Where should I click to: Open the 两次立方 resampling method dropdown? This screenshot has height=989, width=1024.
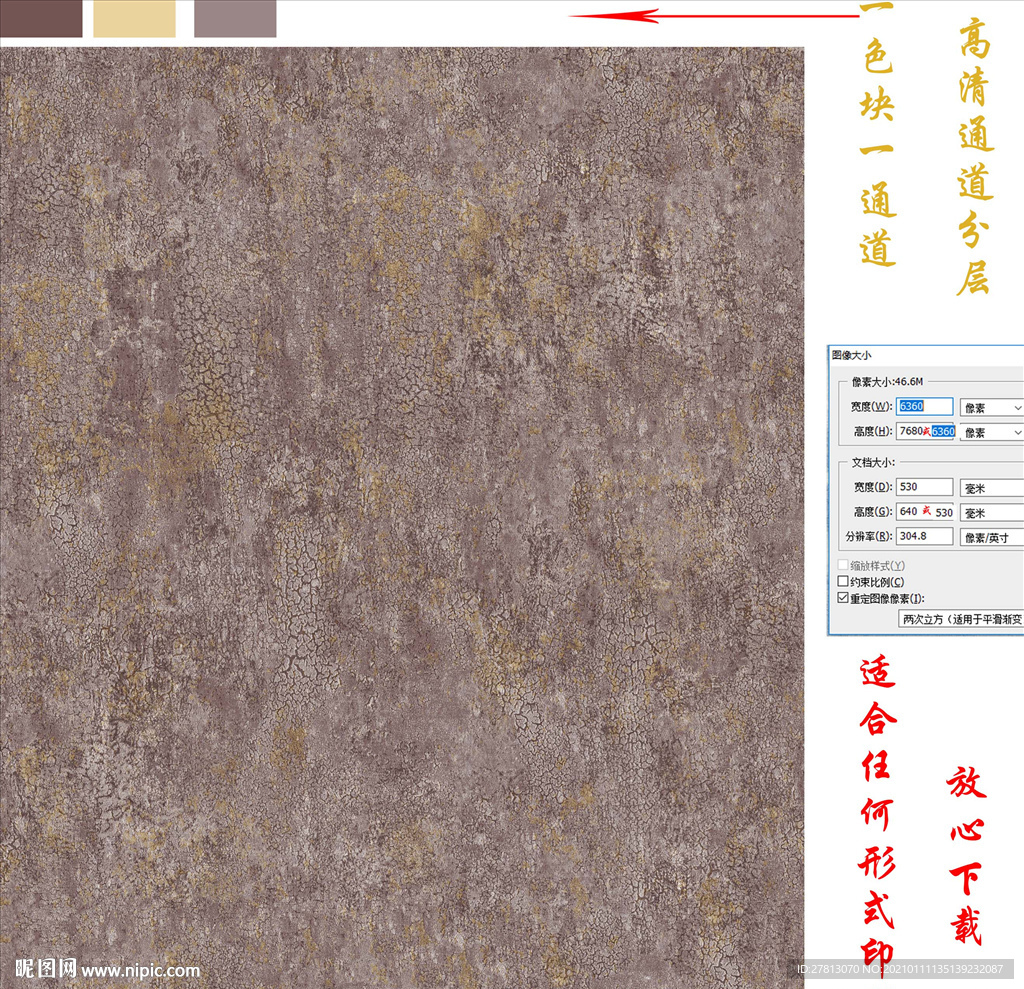pos(961,619)
